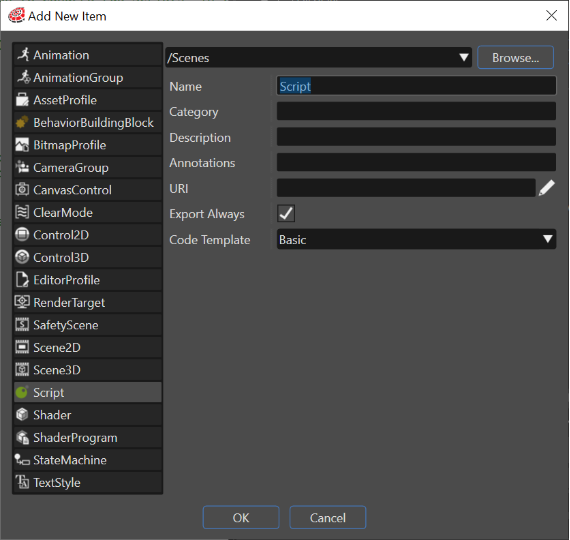Select Animation item type
This screenshot has height=540, width=570.
[88, 55]
